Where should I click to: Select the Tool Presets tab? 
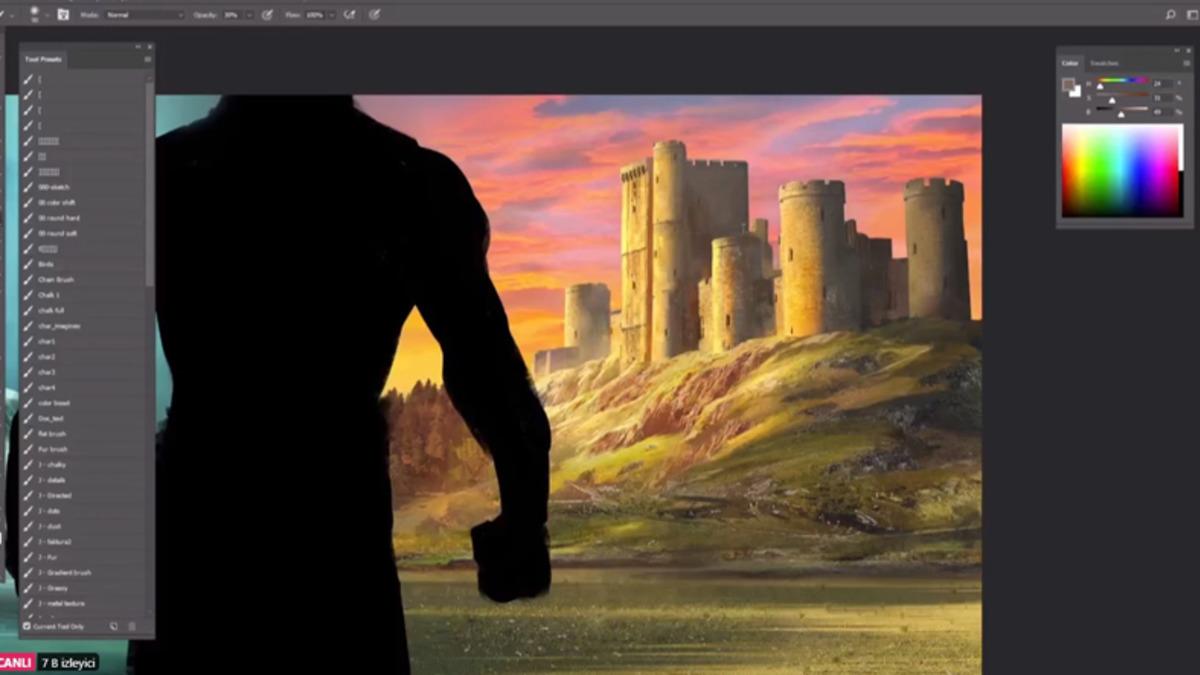click(x=43, y=60)
